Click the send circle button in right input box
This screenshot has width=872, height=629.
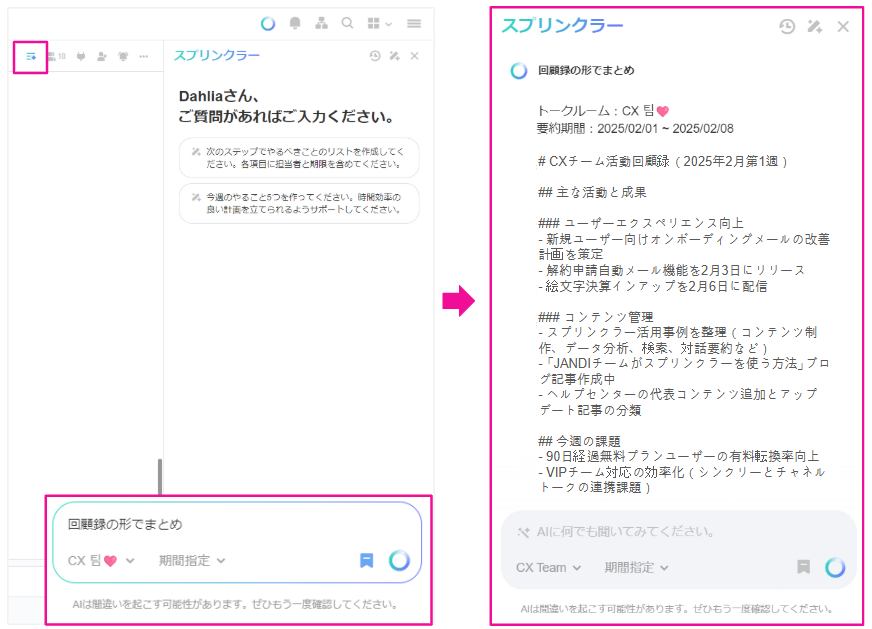click(835, 567)
